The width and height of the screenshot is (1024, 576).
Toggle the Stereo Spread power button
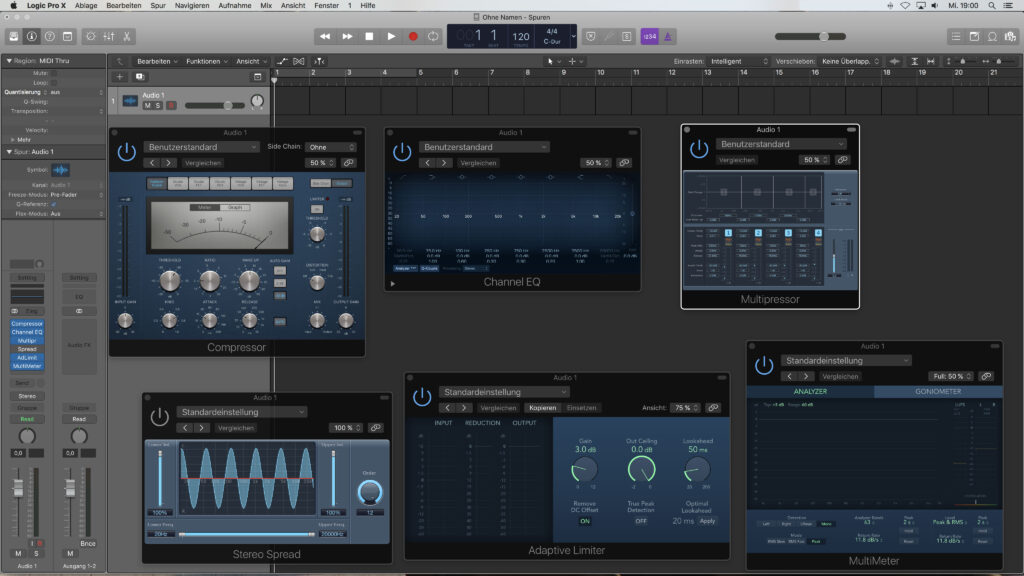[x=159, y=417]
